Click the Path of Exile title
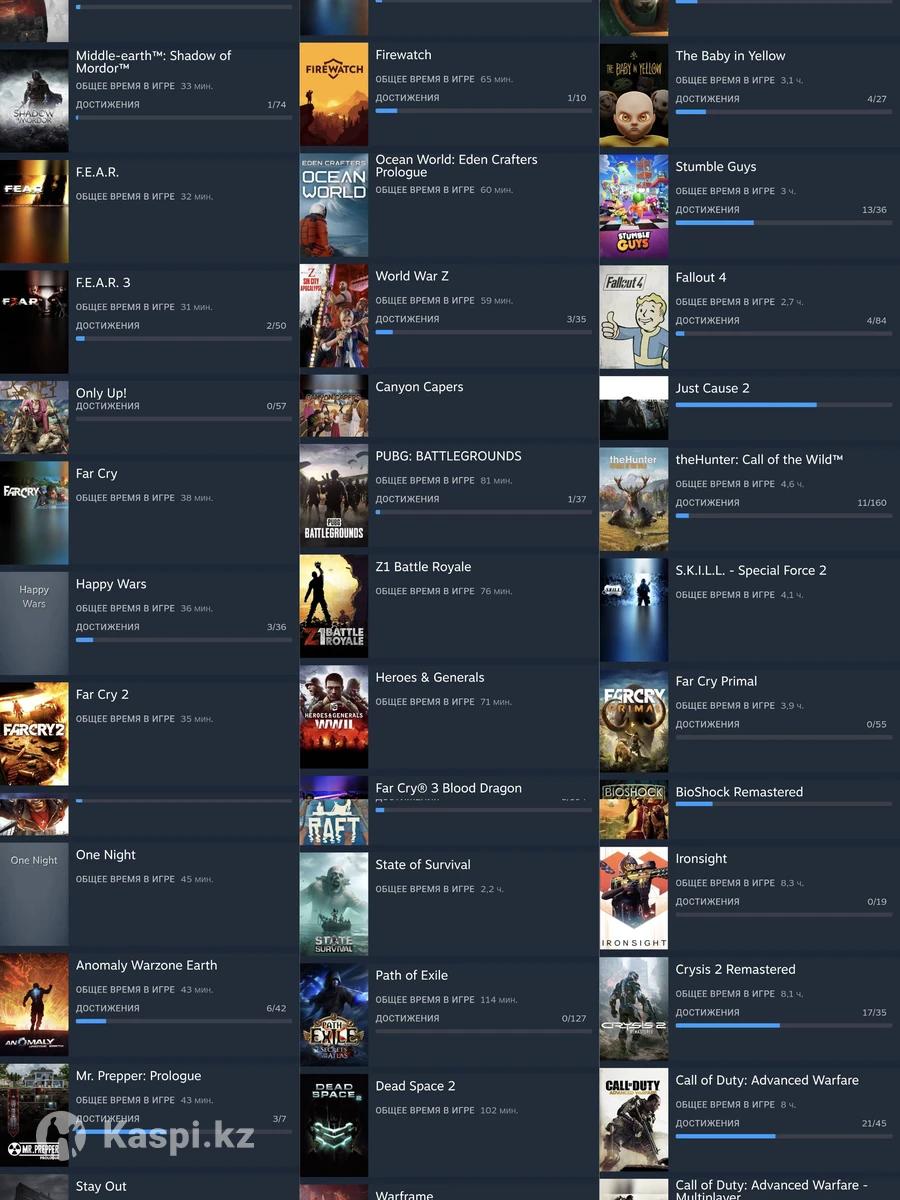Viewport: 900px width, 1200px height. tap(411, 975)
